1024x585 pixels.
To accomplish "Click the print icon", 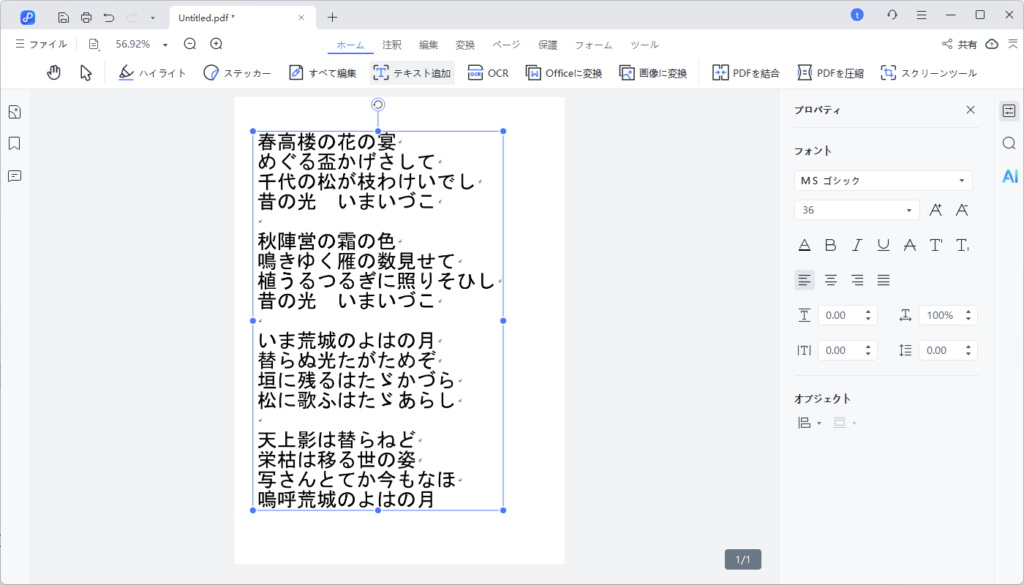I will click(x=86, y=15).
